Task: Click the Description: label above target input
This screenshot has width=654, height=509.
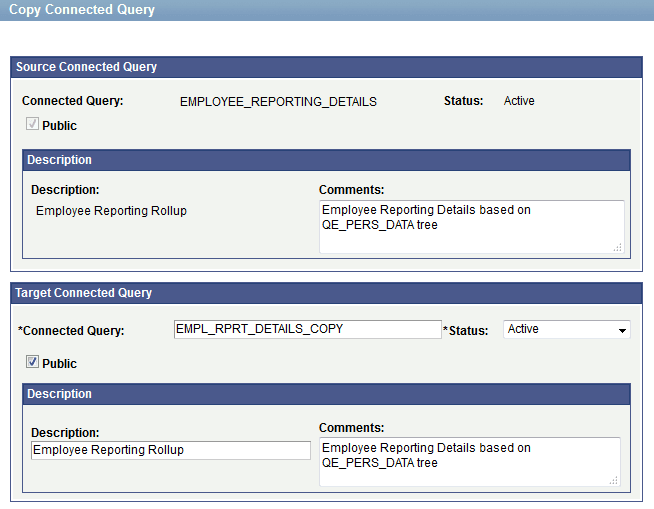Action: pos(65,433)
